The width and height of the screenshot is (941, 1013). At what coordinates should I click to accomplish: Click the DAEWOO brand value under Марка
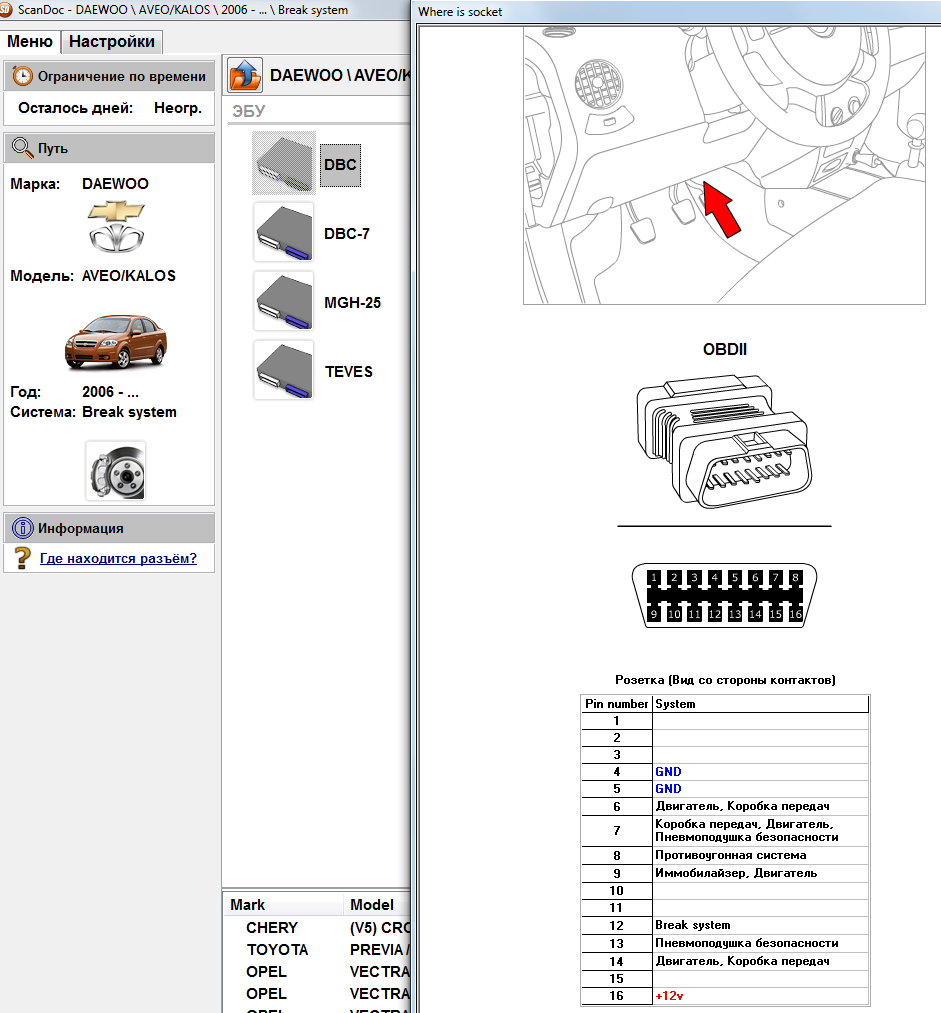115,183
